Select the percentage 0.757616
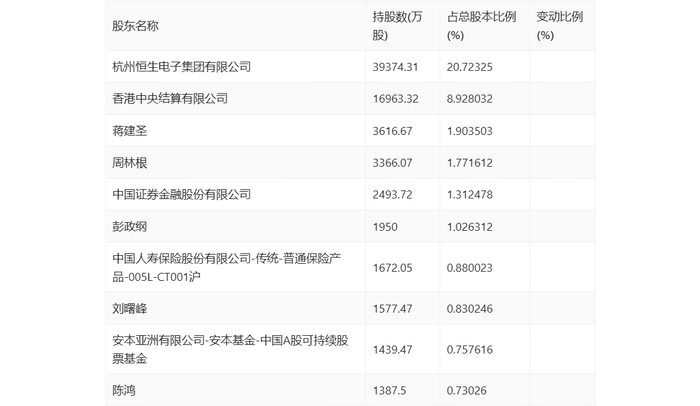700x406 pixels. pos(470,349)
